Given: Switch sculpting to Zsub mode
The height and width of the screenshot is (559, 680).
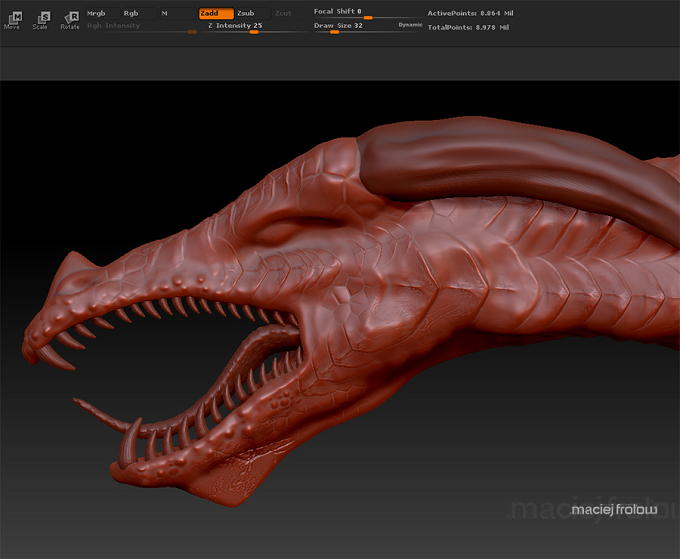Looking at the screenshot, I should 253,13.
